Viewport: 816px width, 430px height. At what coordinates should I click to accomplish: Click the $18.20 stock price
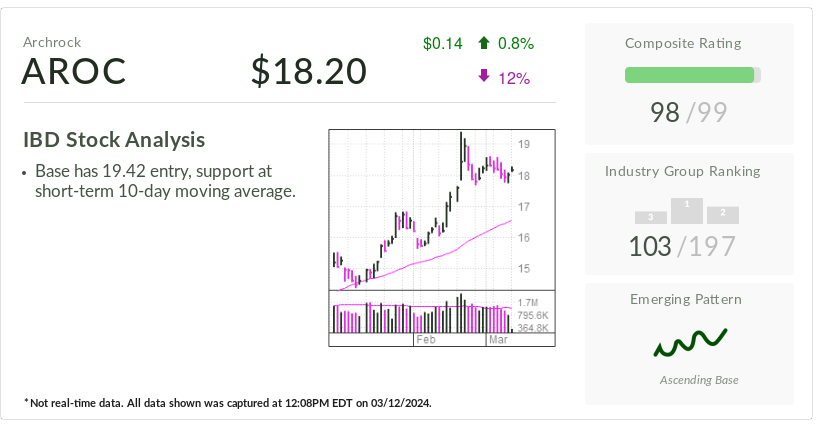coord(309,72)
